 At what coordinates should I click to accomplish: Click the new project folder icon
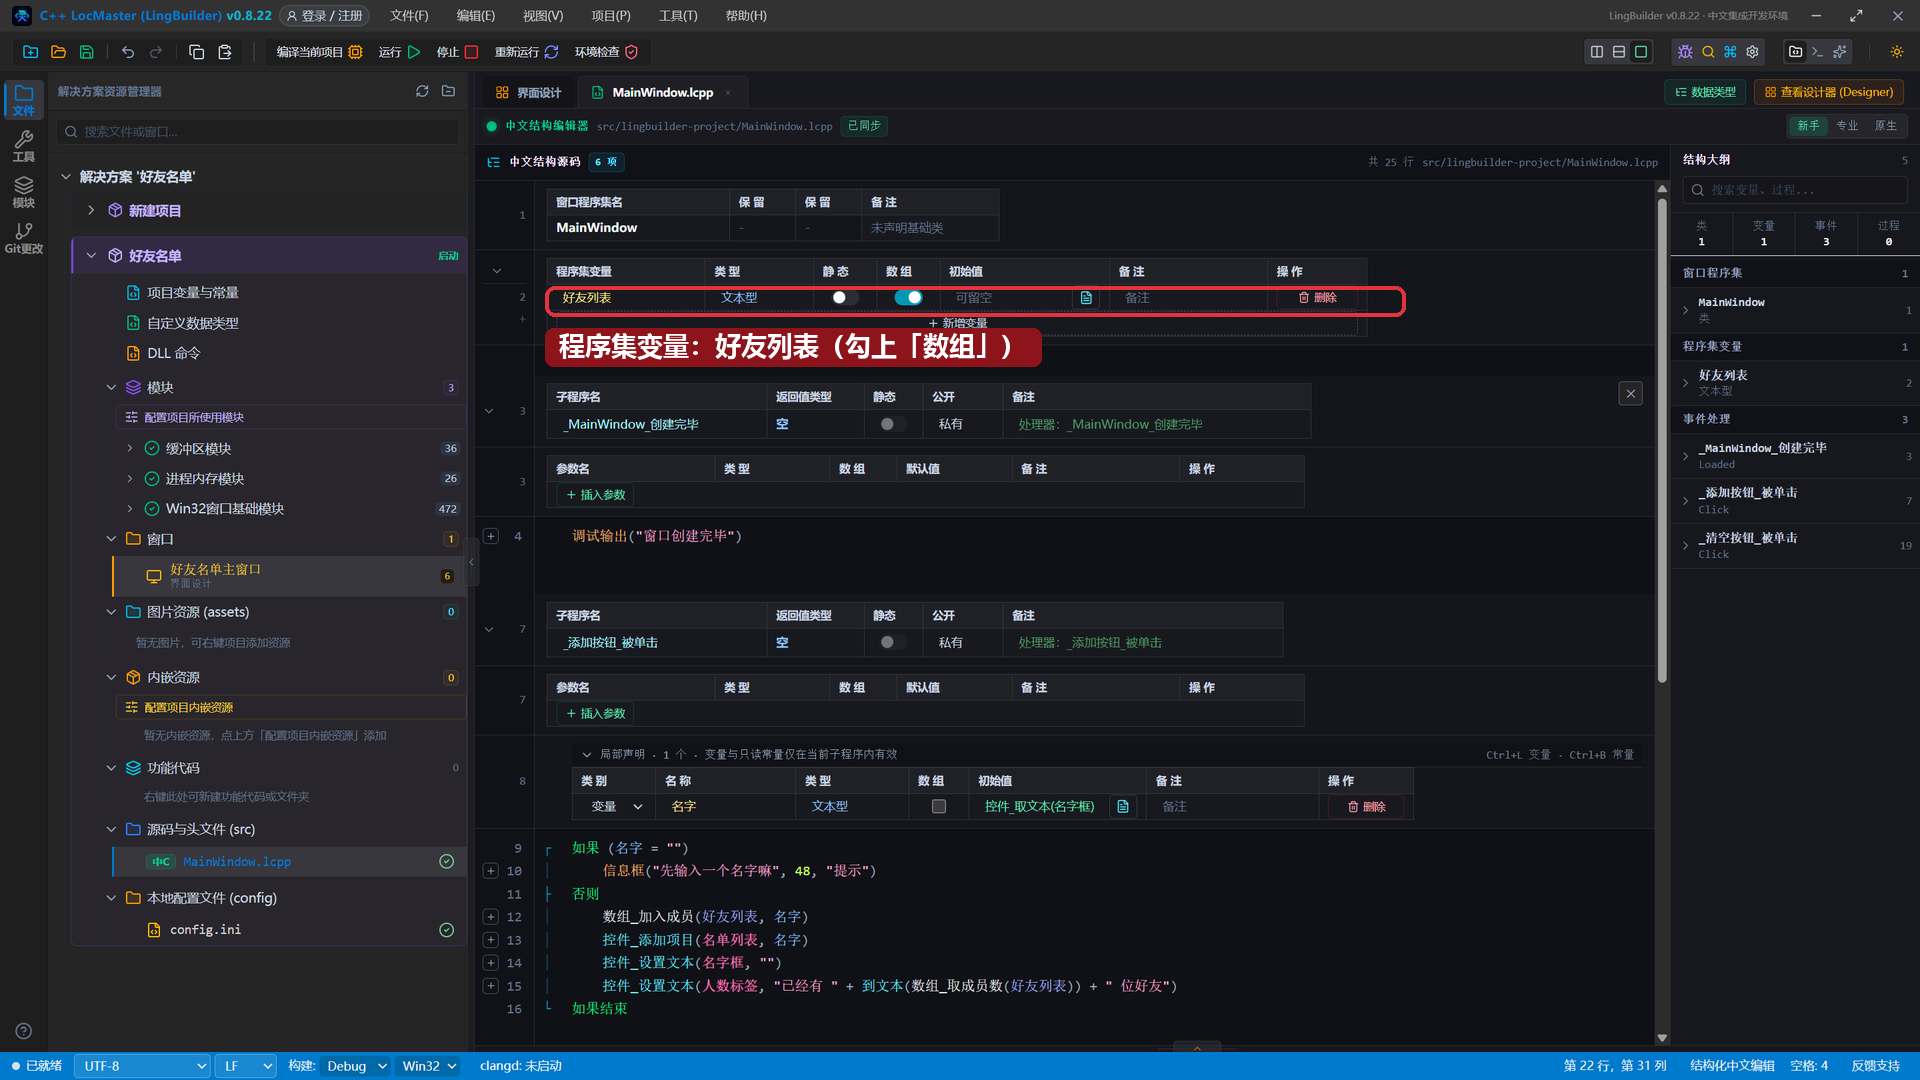tap(30, 52)
